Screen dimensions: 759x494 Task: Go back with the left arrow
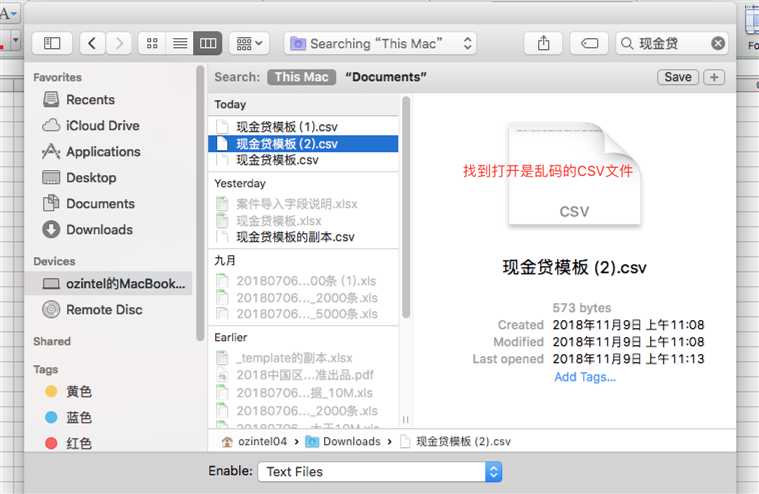pos(92,44)
